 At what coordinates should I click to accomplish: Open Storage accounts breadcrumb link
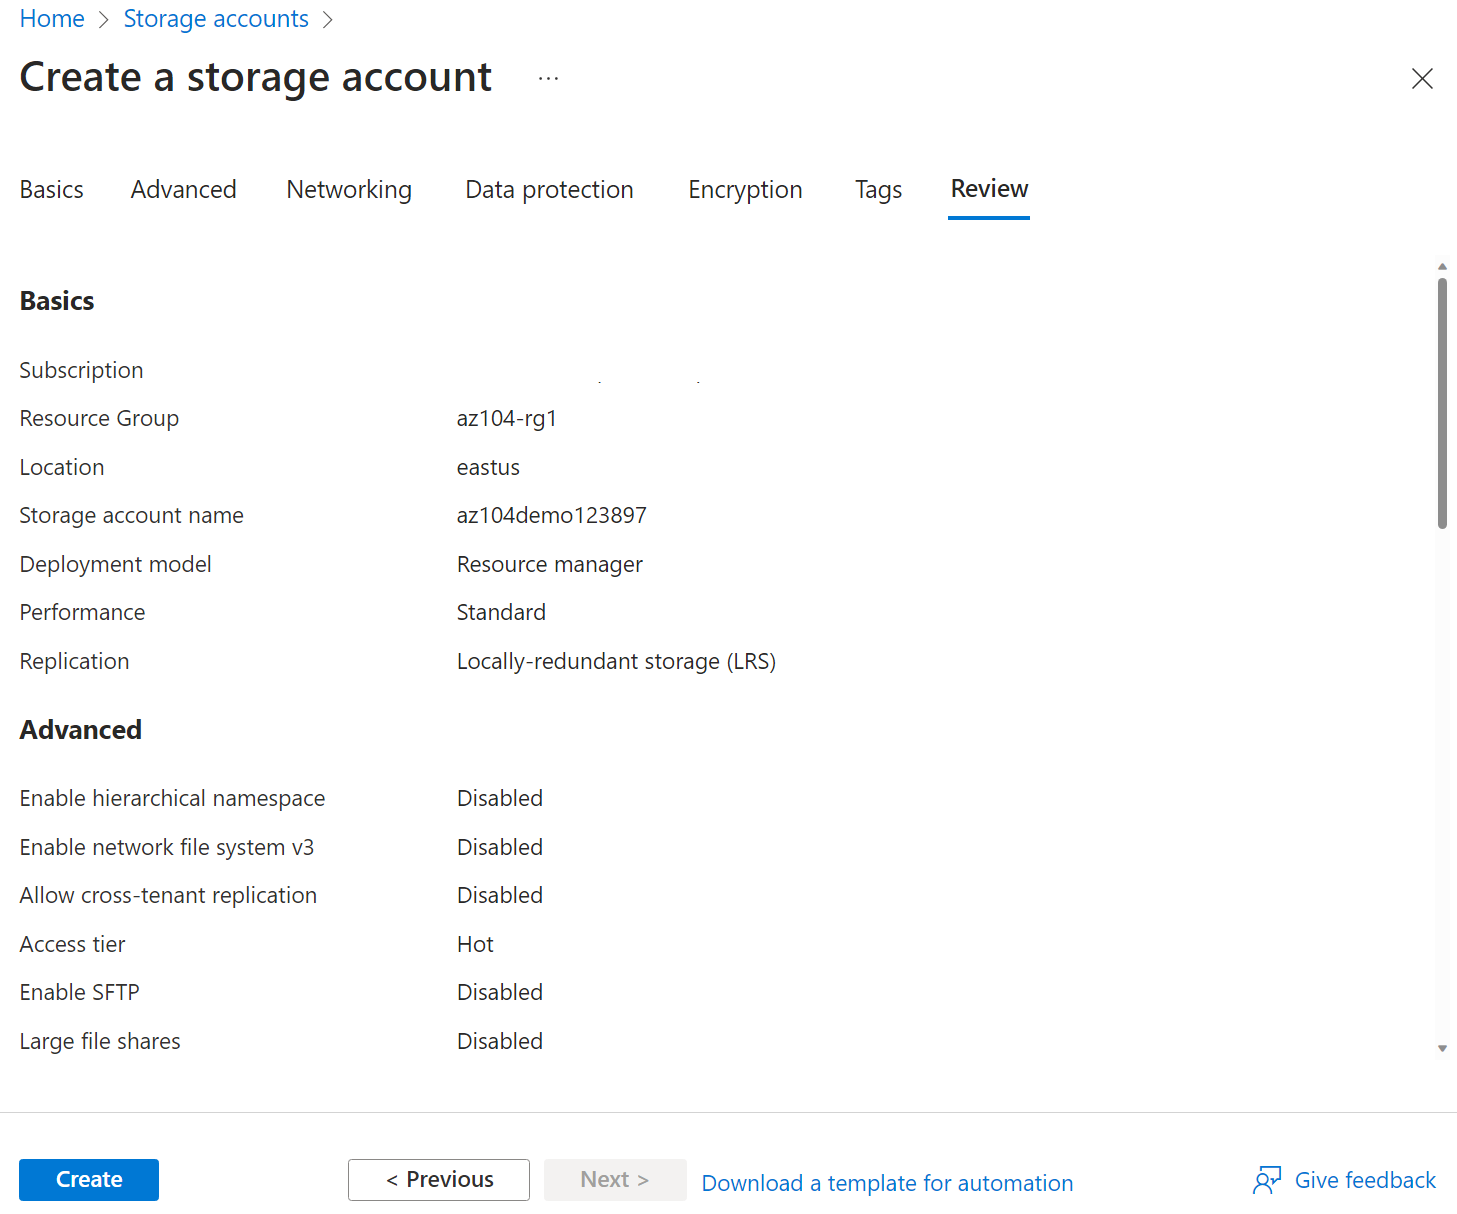point(216,19)
